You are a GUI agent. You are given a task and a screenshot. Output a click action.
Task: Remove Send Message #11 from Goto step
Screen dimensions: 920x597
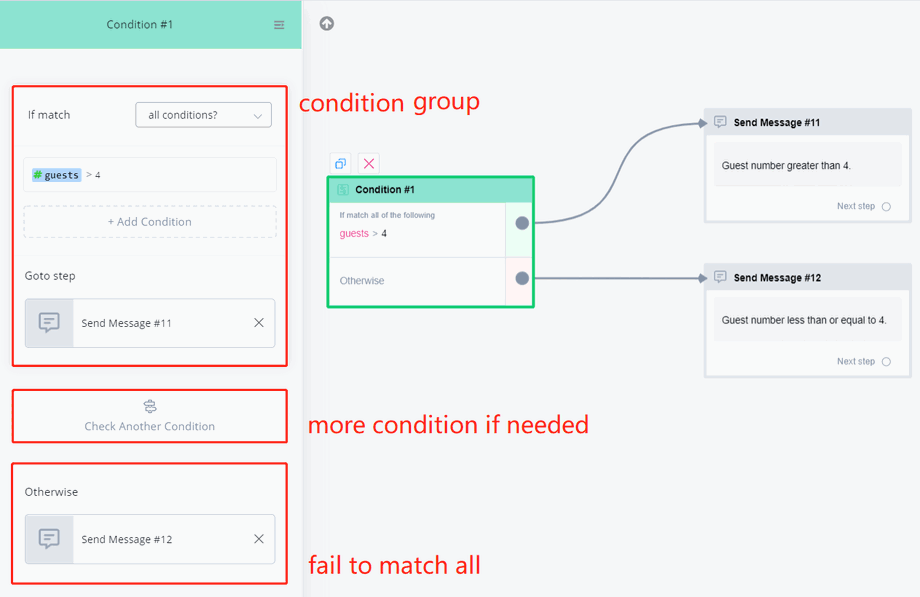tap(259, 323)
